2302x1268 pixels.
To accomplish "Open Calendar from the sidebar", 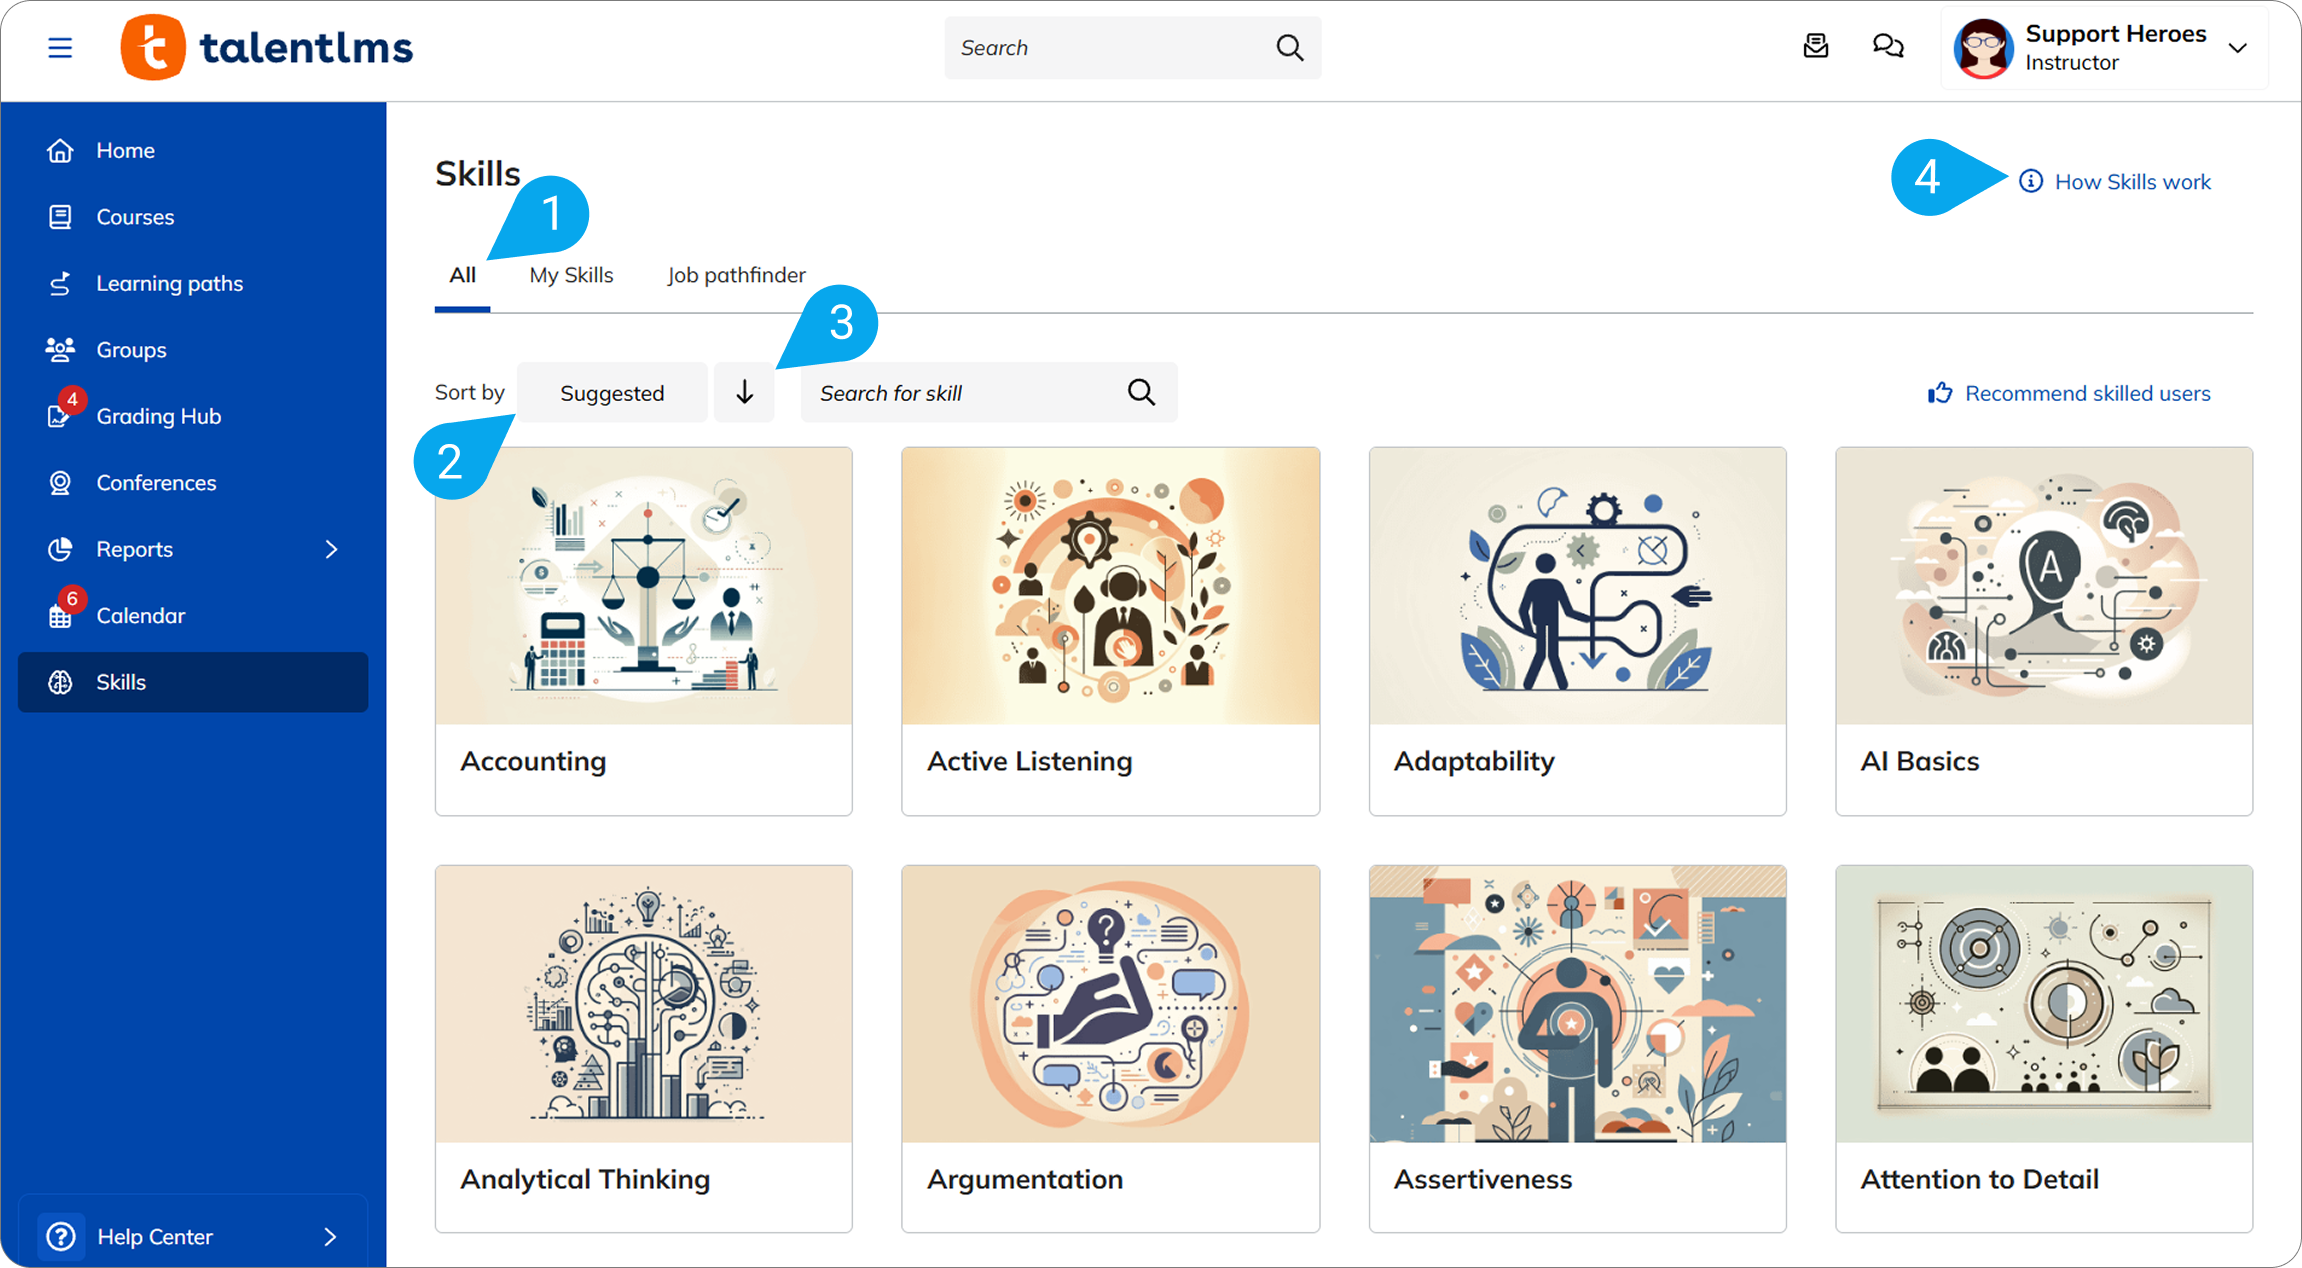I will point(140,616).
